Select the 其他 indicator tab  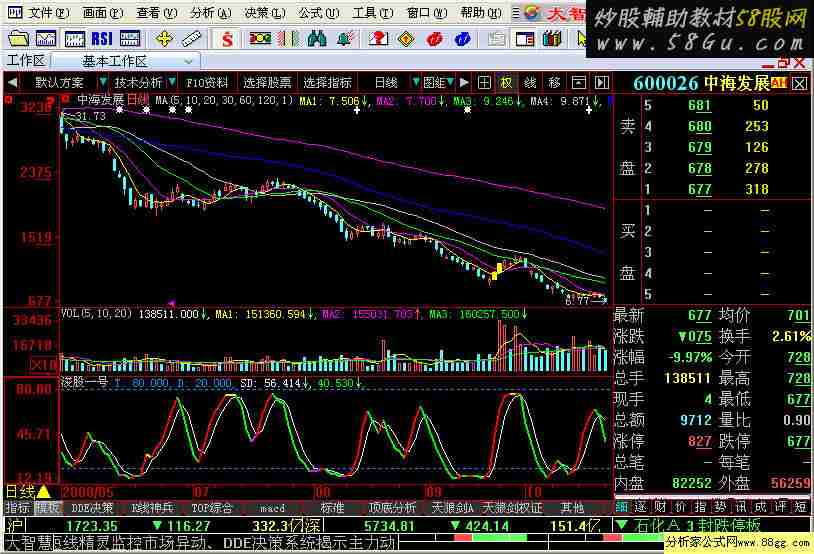tap(572, 507)
